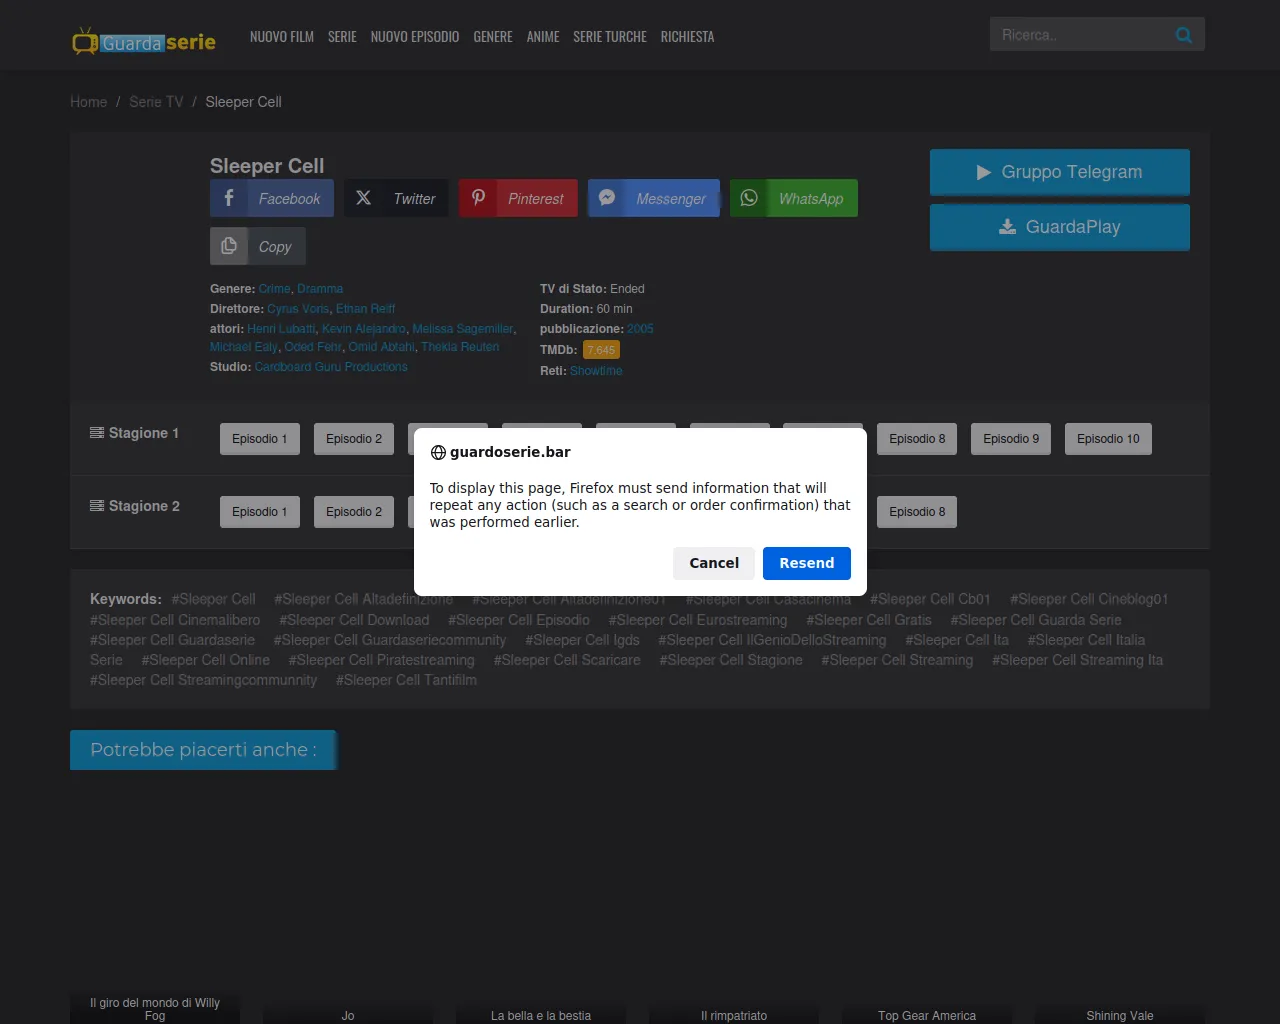Click the Facebook share icon
The height and width of the screenshot is (1024, 1280).
coord(229,198)
